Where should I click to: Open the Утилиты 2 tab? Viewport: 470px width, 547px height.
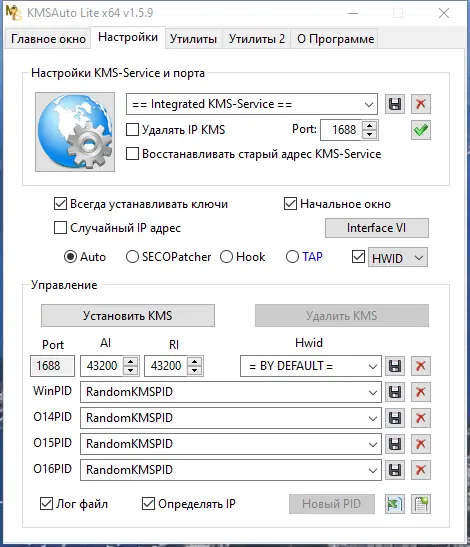click(x=257, y=38)
